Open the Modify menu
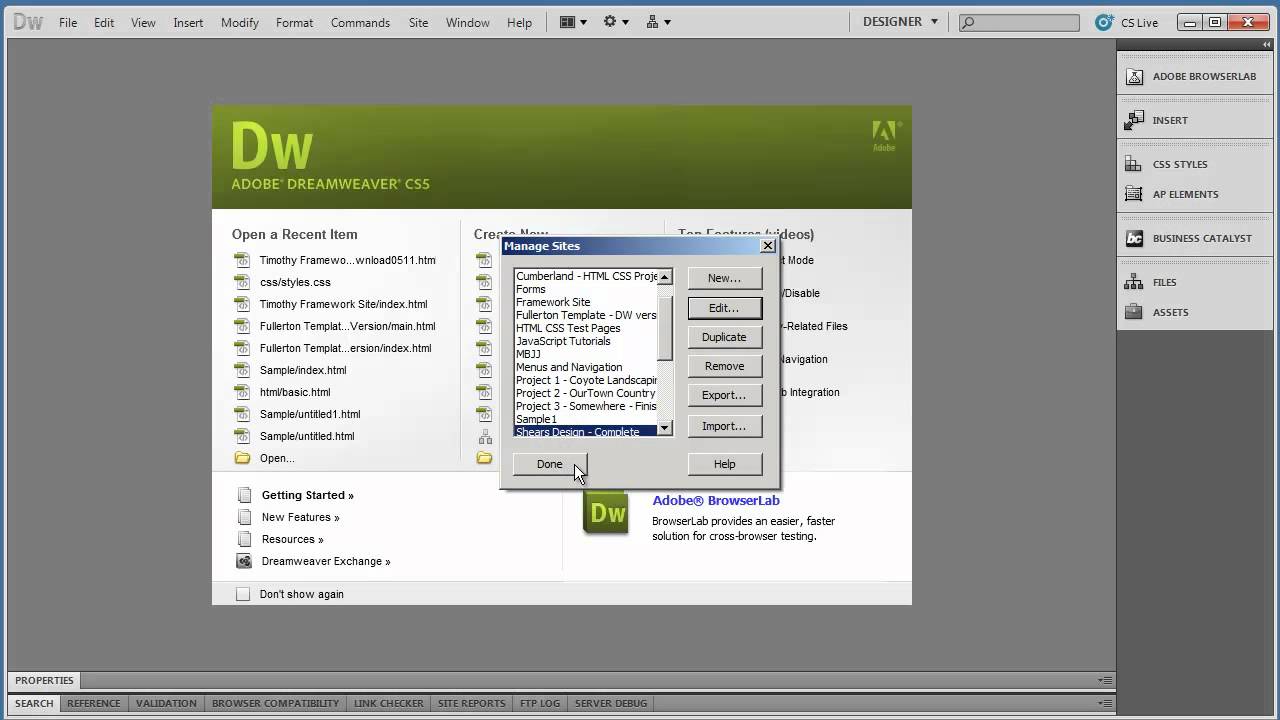This screenshot has height=720, width=1280. pyautogui.click(x=240, y=22)
